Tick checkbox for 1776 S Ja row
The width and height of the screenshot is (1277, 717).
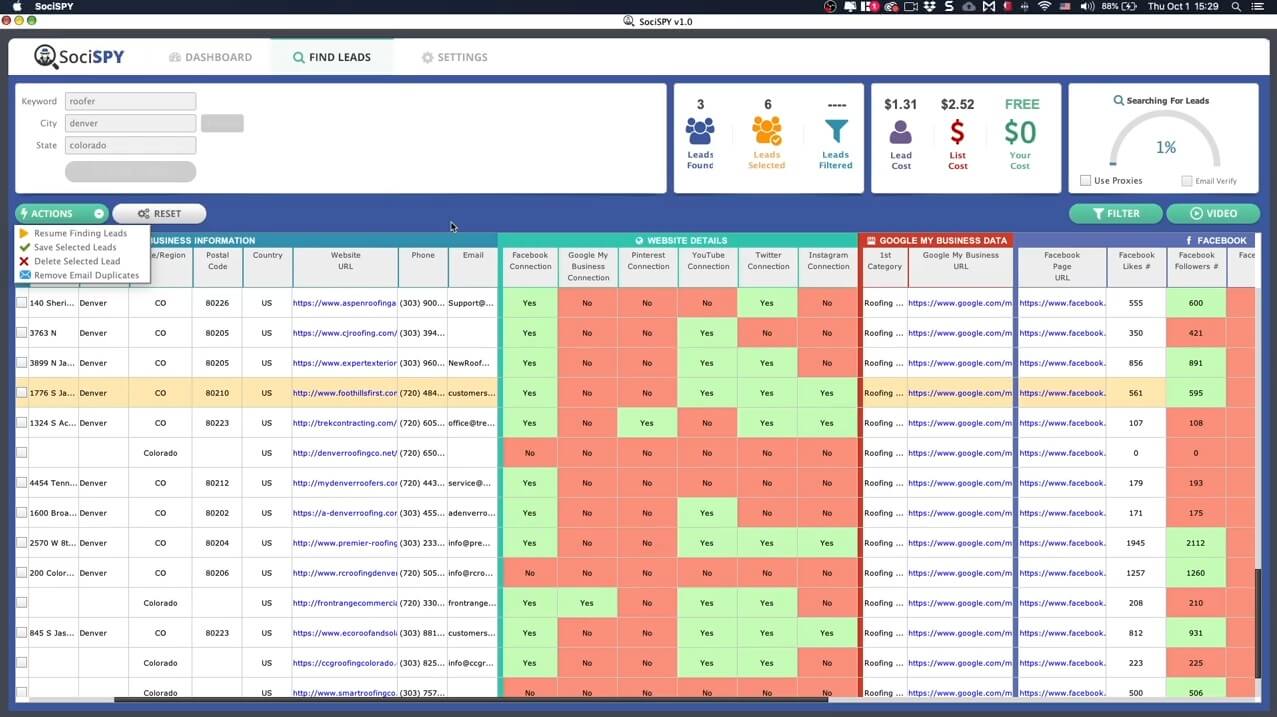(x=22, y=393)
